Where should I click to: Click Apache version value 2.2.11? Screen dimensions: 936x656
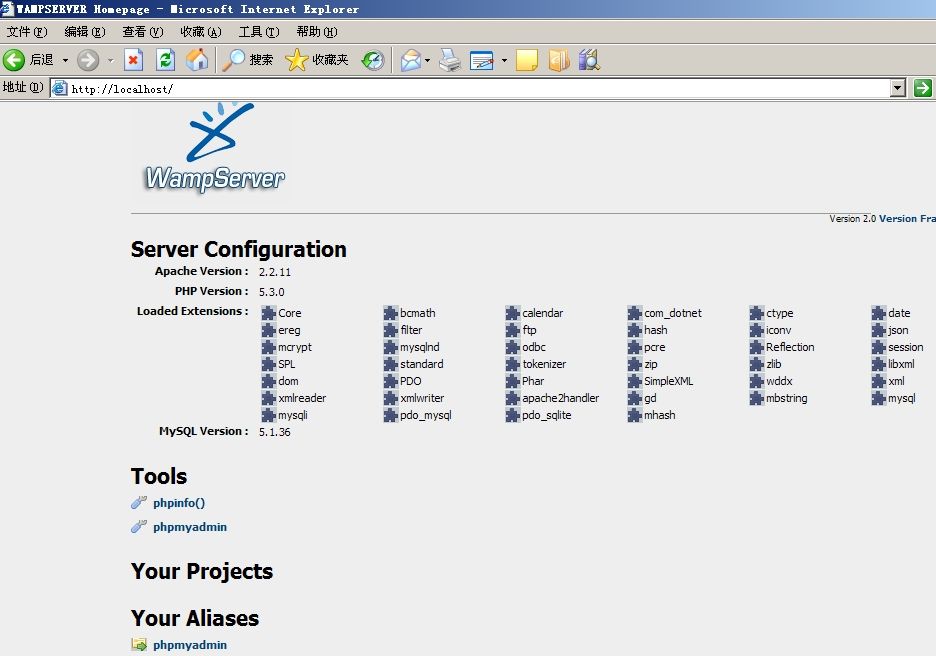tap(275, 272)
